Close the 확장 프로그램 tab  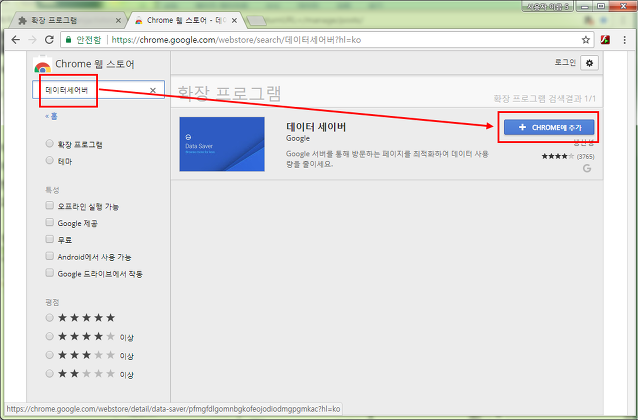pos(118,20)
